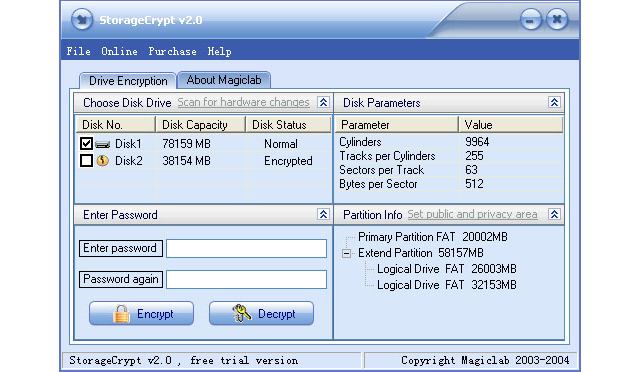Image resolution: width=640 pixels, height=372 pixels.
Task: Collapse the Enter Password panel
Action: (323, 214)
